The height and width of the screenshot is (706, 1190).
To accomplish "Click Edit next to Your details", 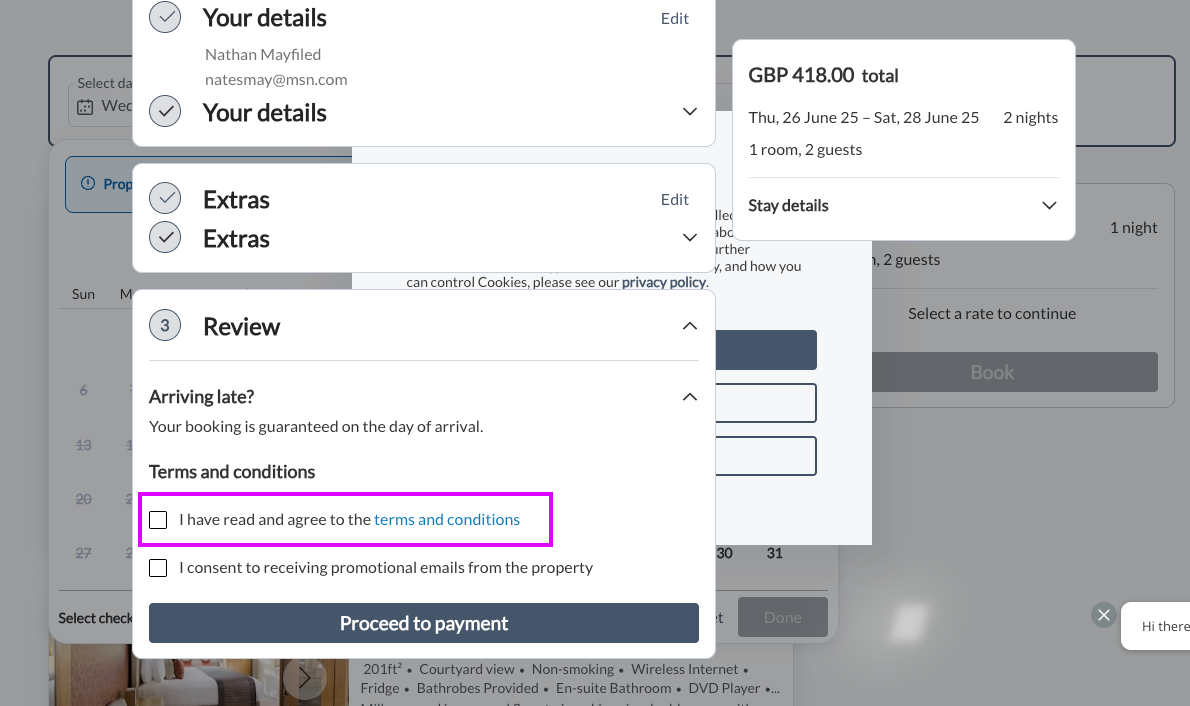I will 675,18.
